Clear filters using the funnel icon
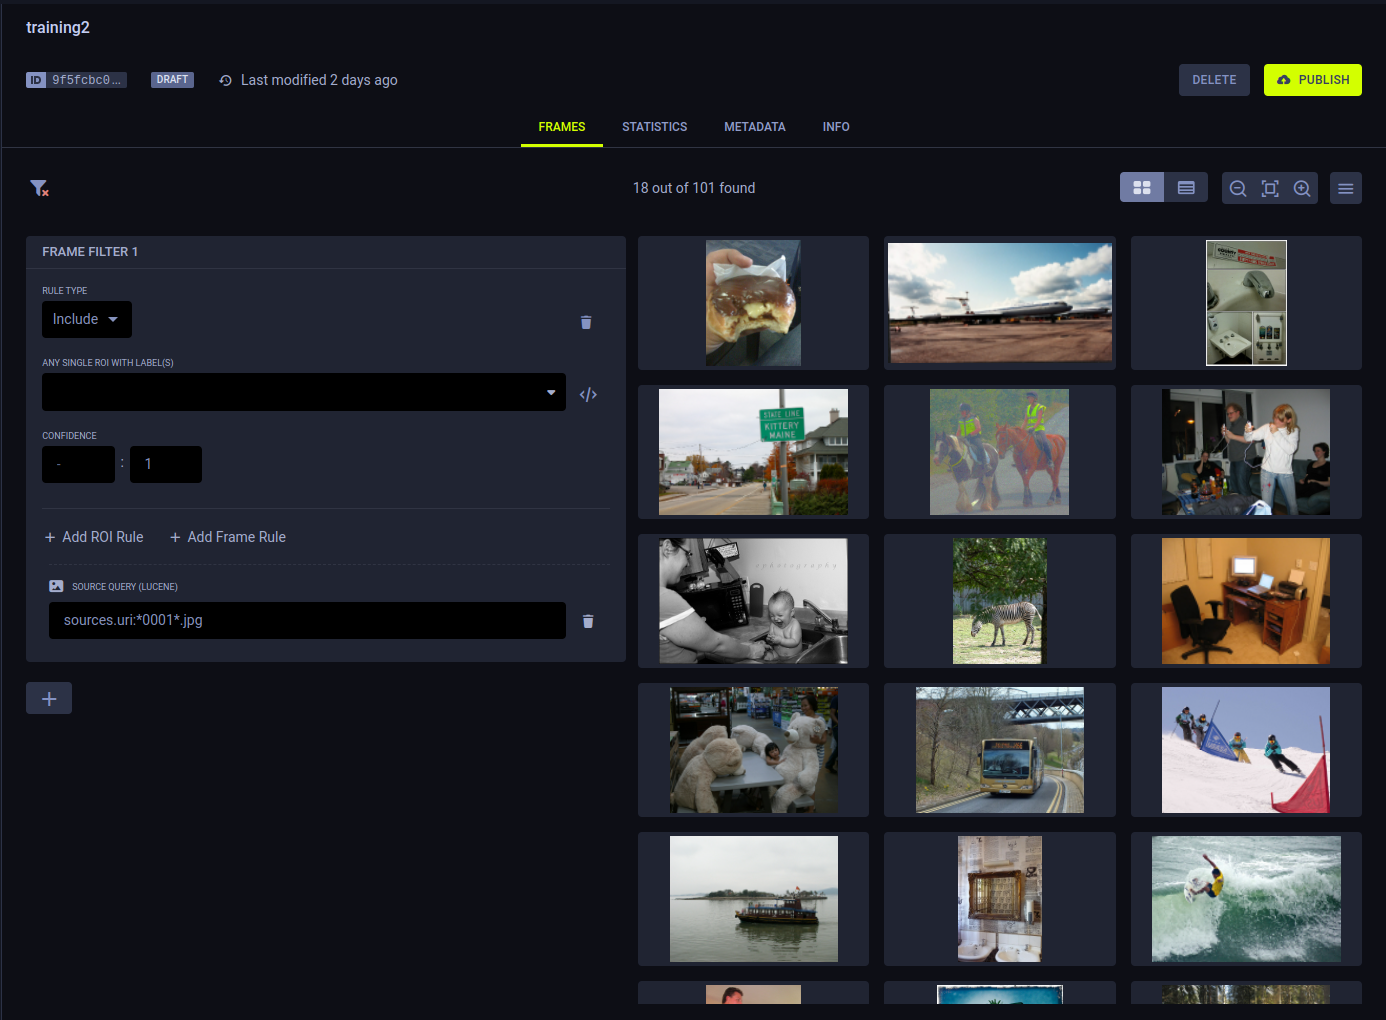1386x1020 pixels. [39, 188]
